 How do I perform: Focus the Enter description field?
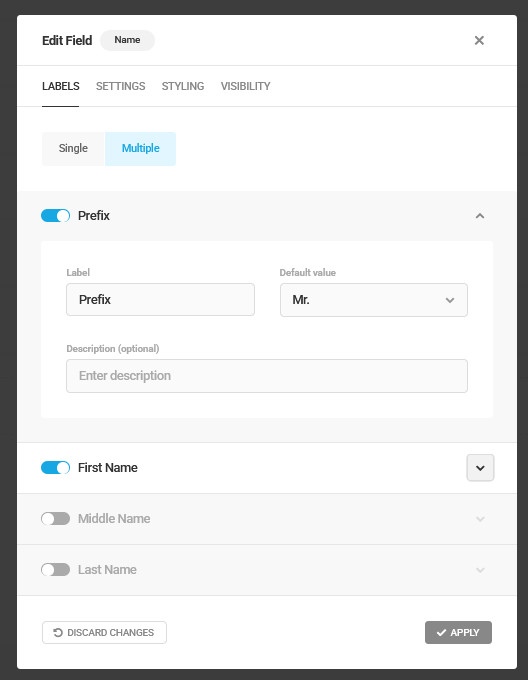[x=267, y=376]
